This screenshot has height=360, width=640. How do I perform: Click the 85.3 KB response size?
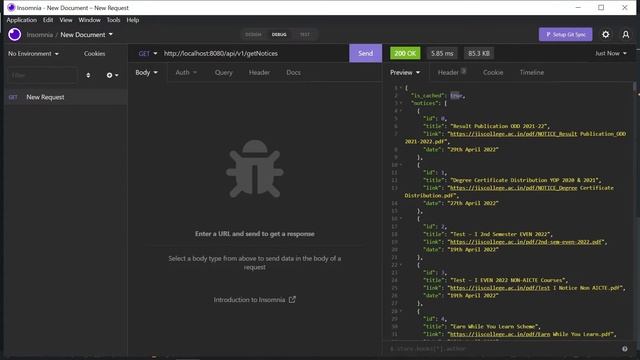[479, 53]
